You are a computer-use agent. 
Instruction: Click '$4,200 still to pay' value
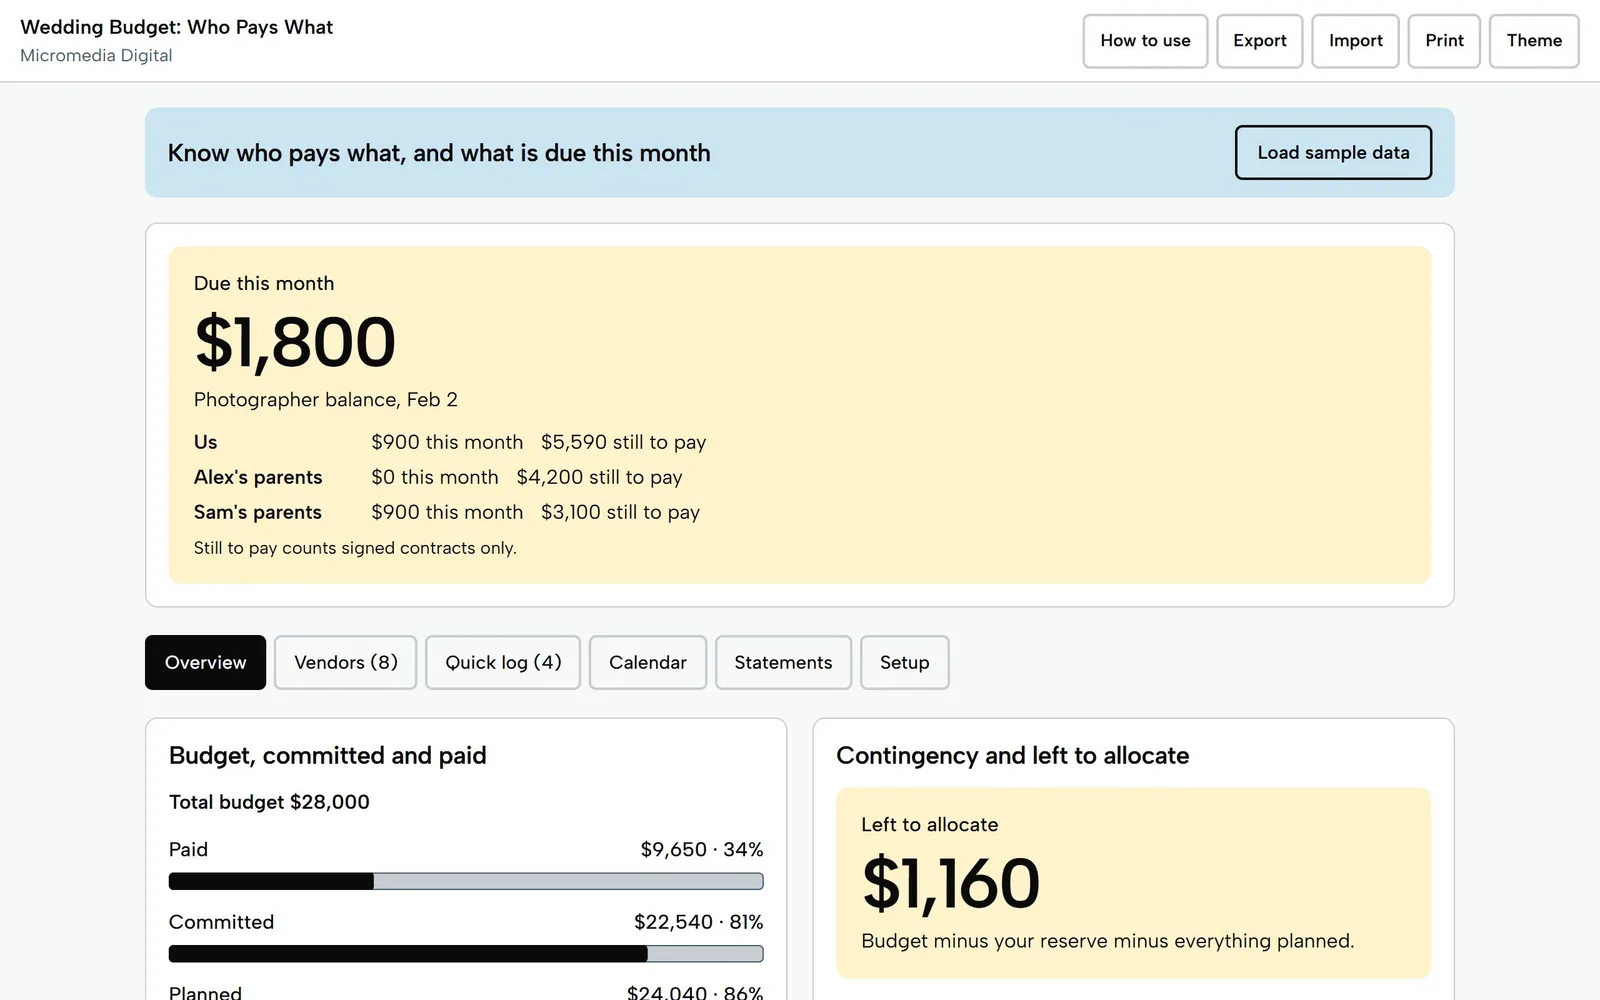599,477
